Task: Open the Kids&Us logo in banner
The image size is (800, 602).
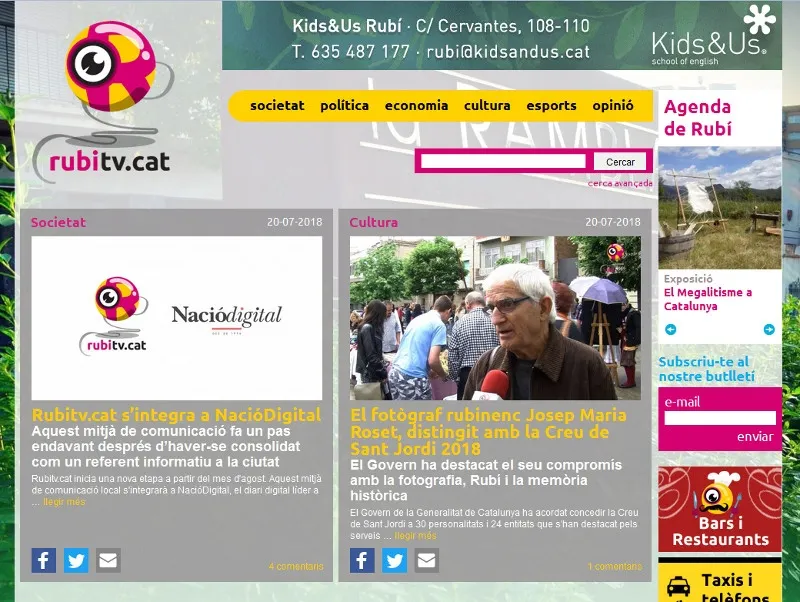Action: click(713, 36)
